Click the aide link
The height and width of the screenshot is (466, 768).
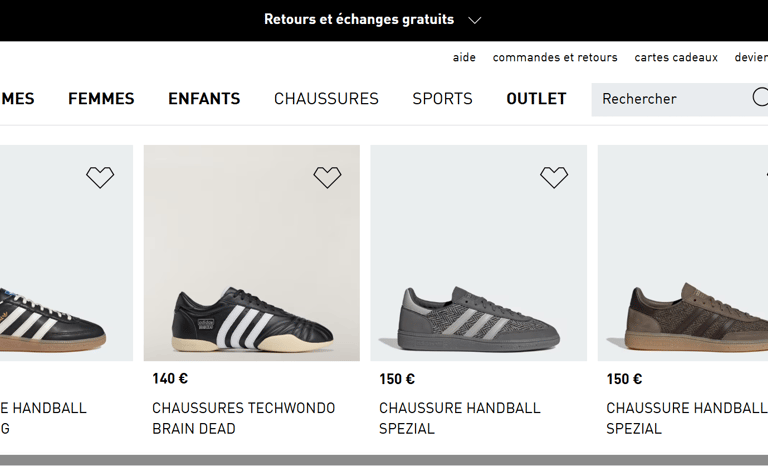point(464,58)
